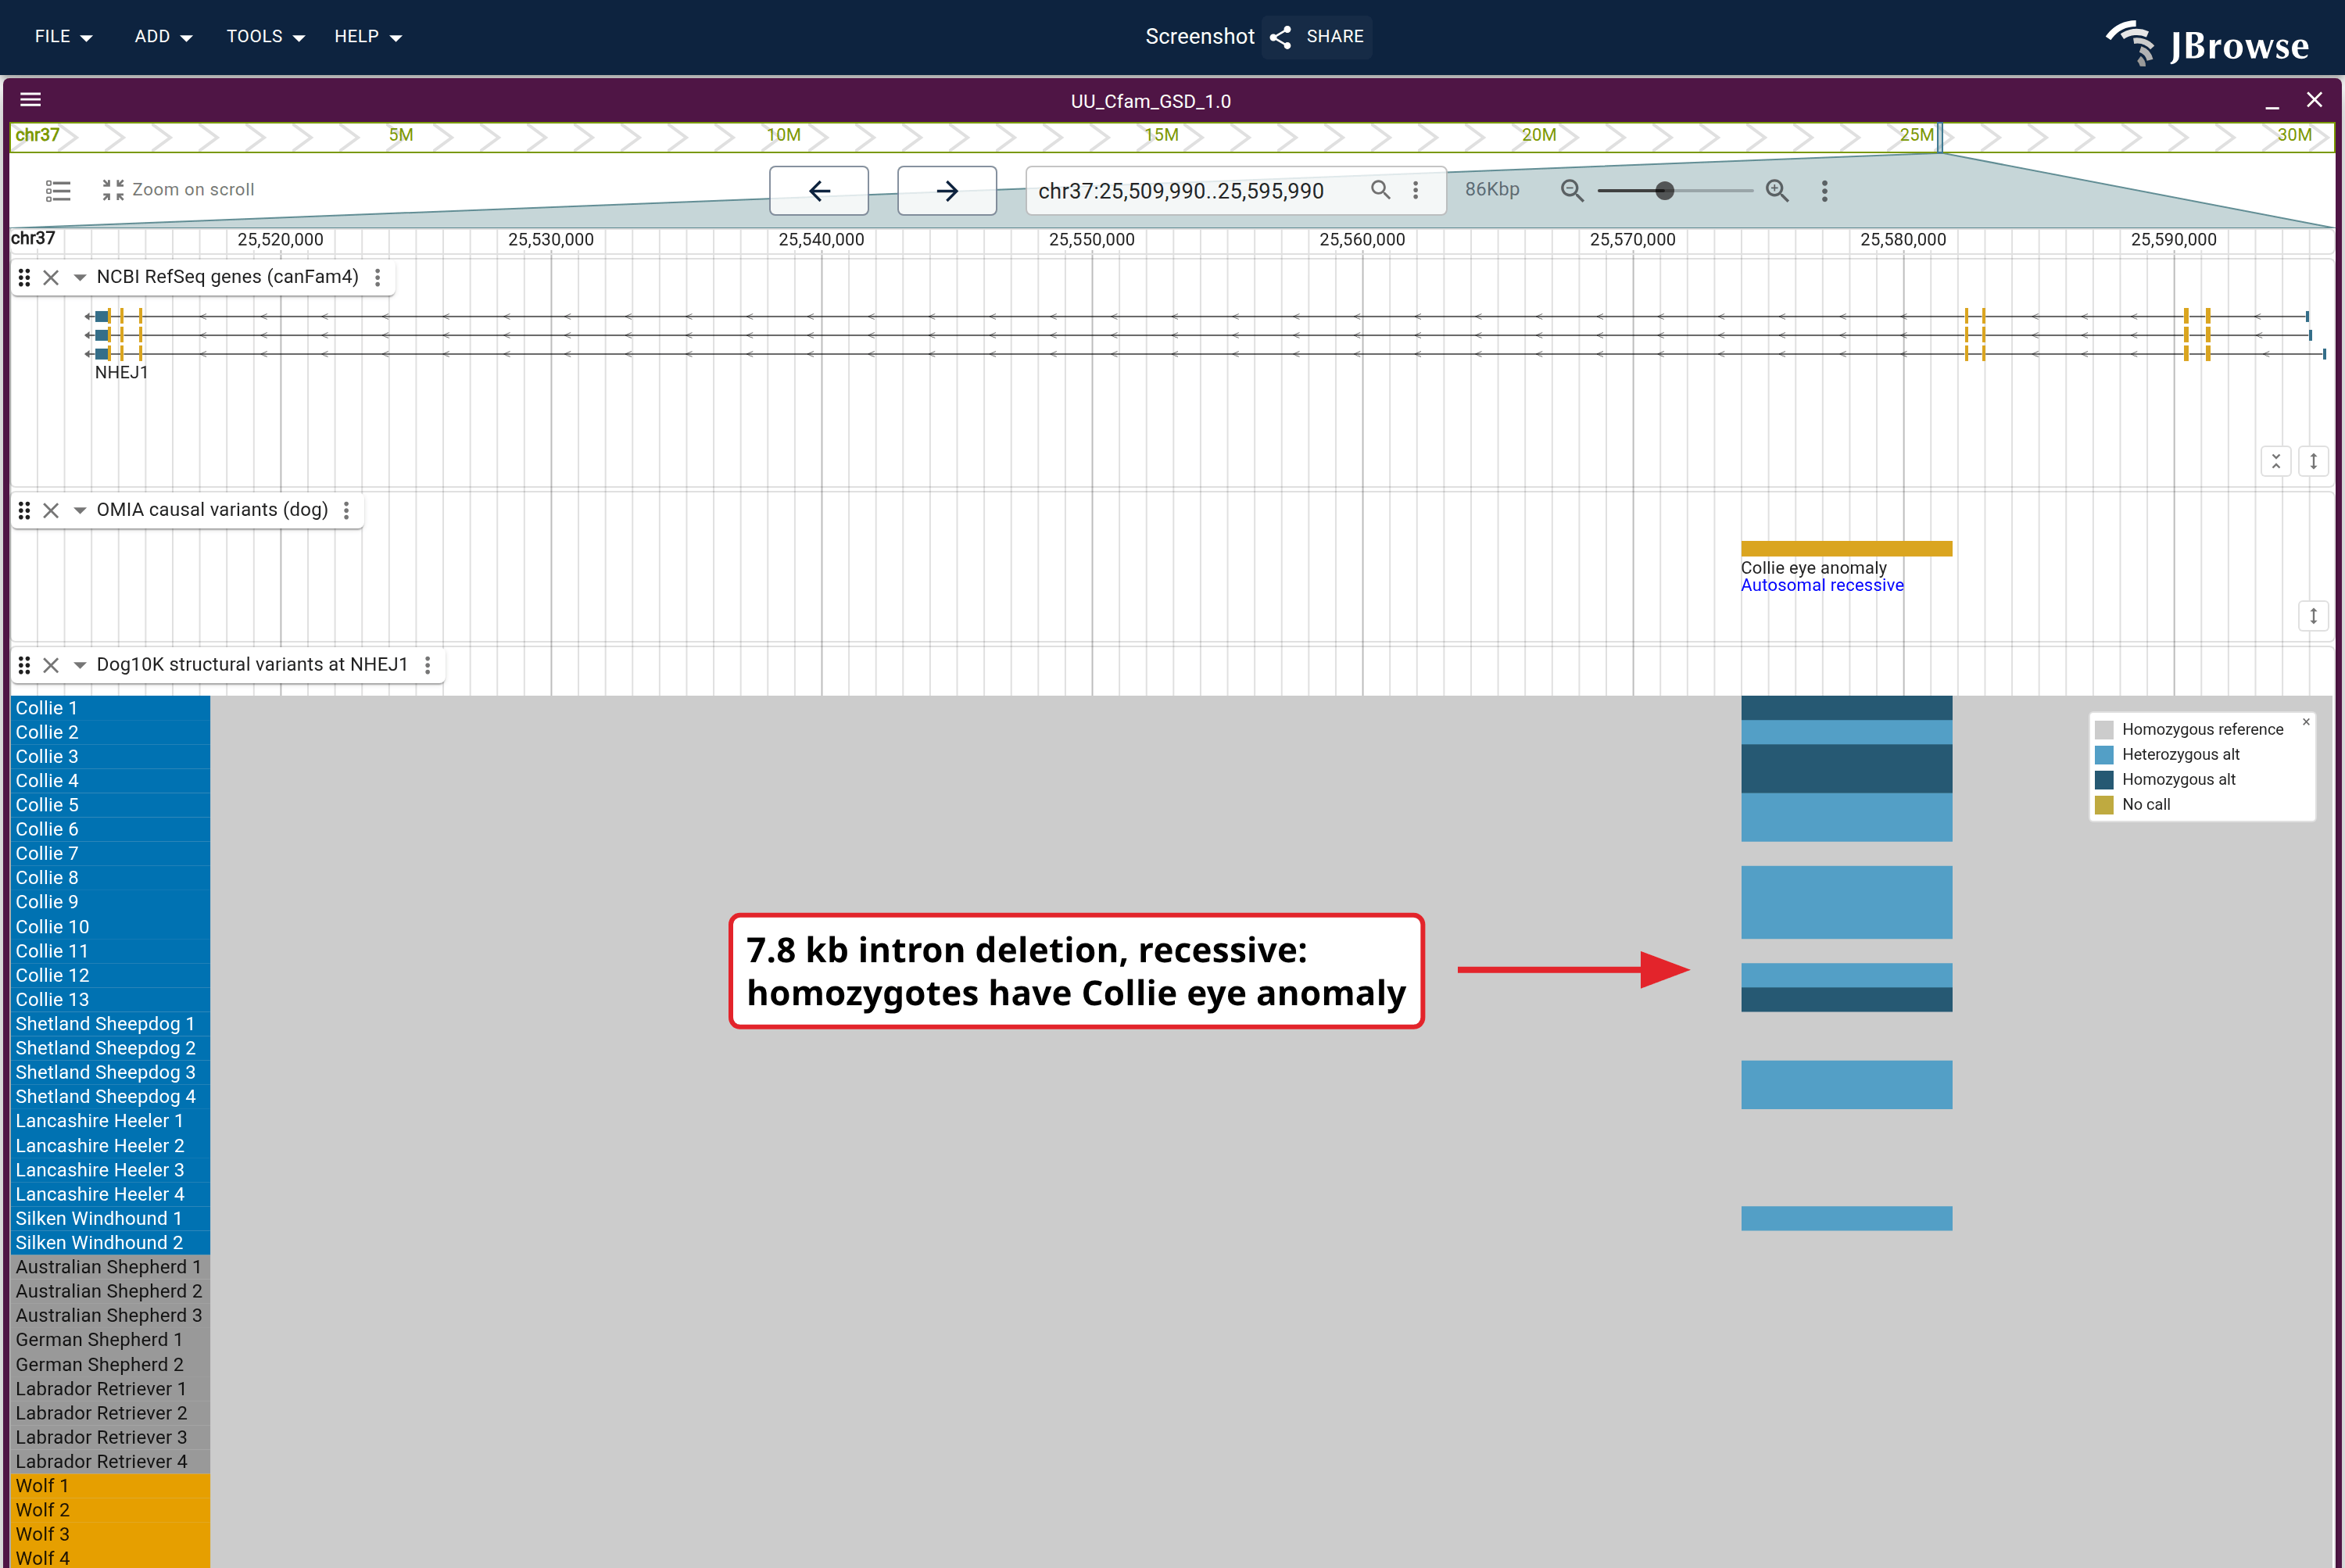
Task: Grab the NCBI RefSeq genes track handle
Action: click(x=24, y=277)
